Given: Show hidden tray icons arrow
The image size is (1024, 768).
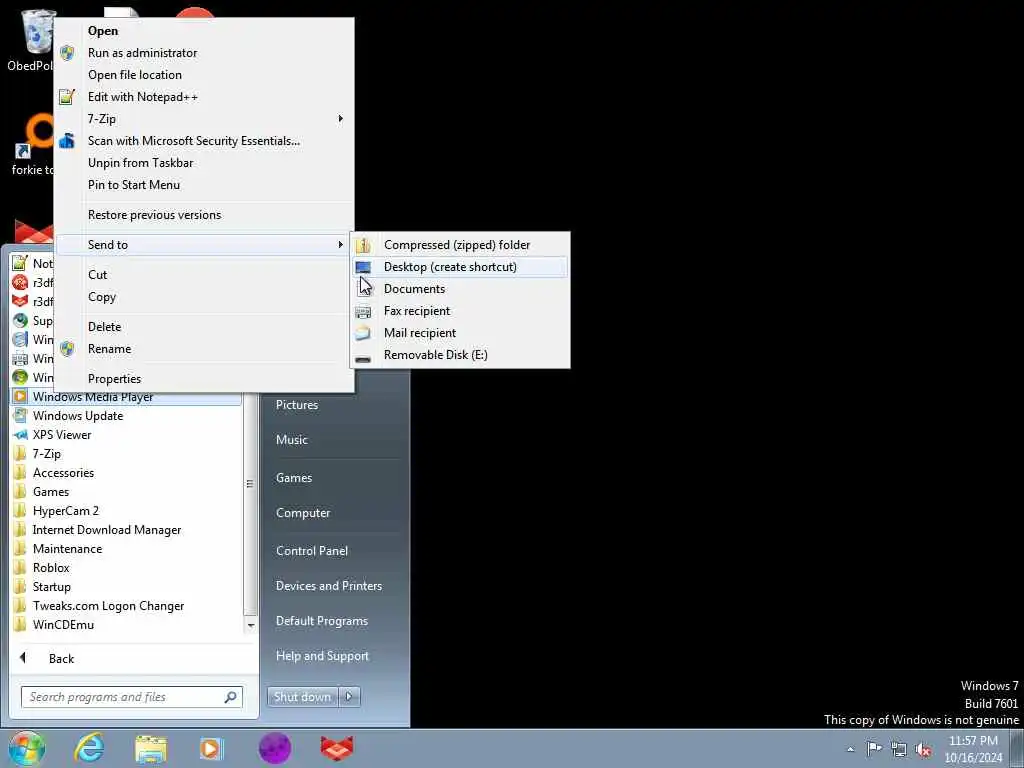Looking at the screenshot, I should click(x=850, y=749).
